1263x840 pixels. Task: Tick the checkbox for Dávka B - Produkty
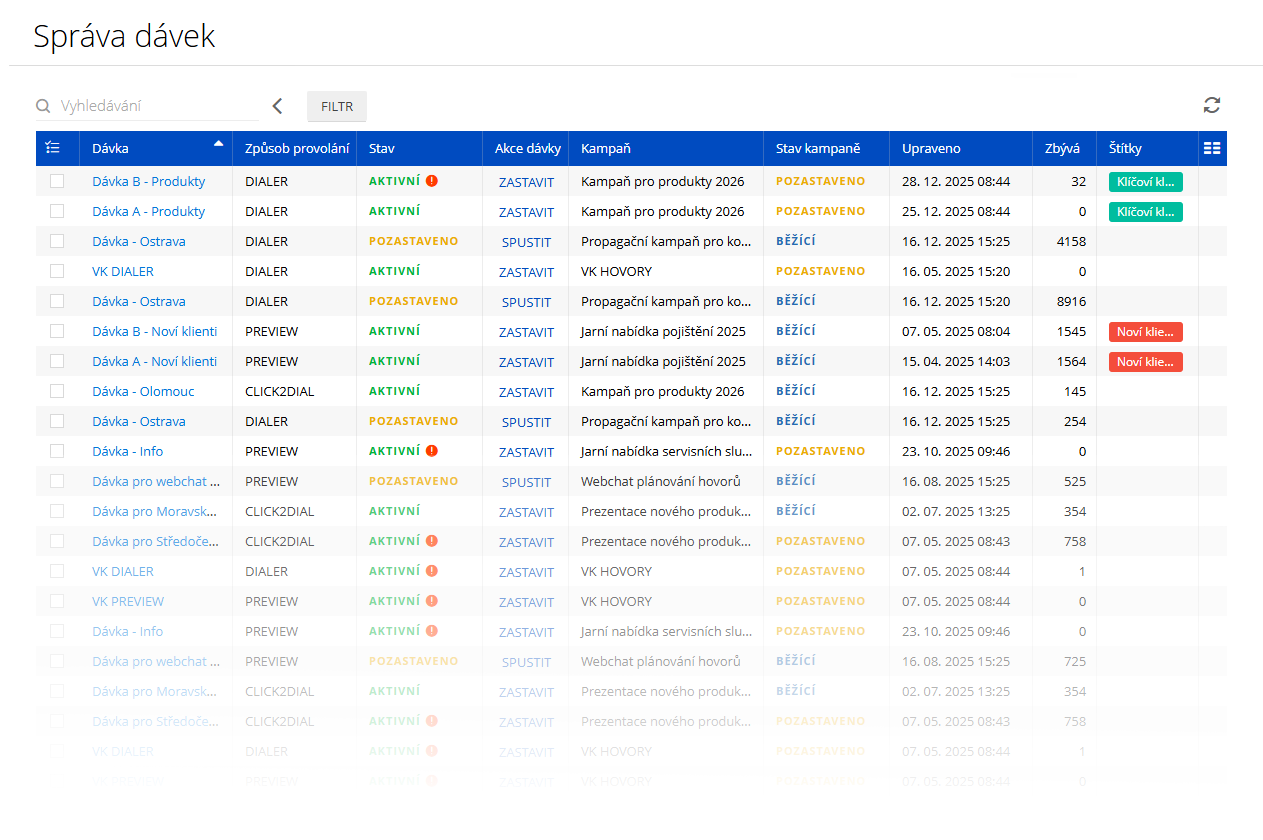pos(57,181)
